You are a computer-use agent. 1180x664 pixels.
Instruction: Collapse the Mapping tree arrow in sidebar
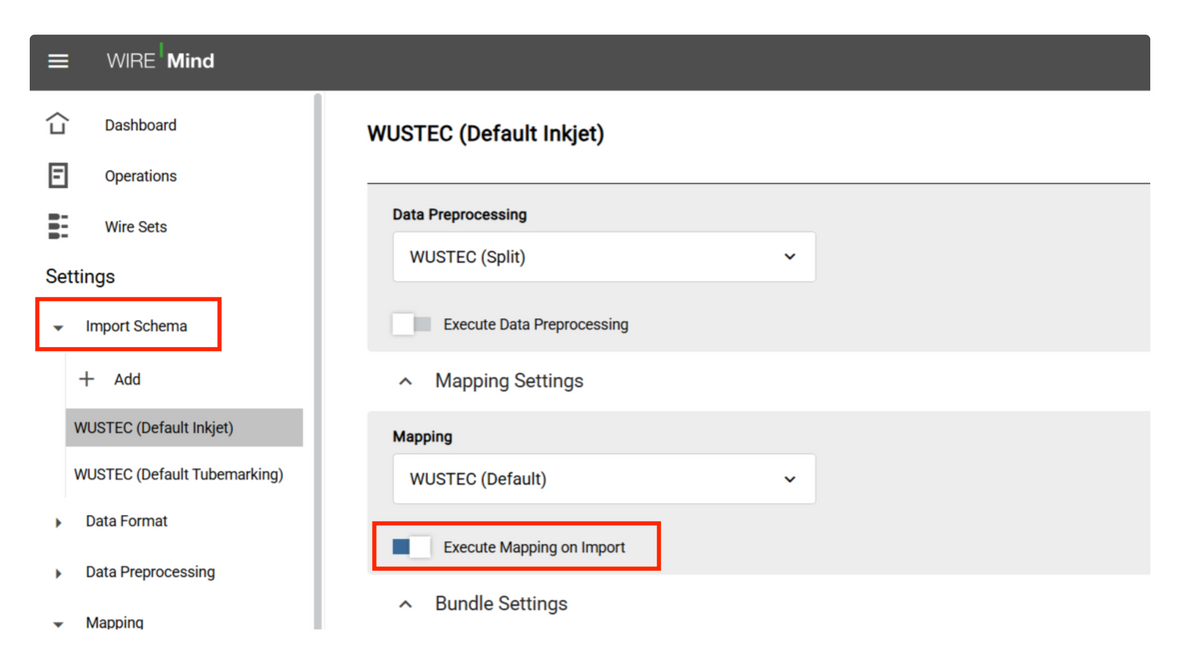click(58, 624)
